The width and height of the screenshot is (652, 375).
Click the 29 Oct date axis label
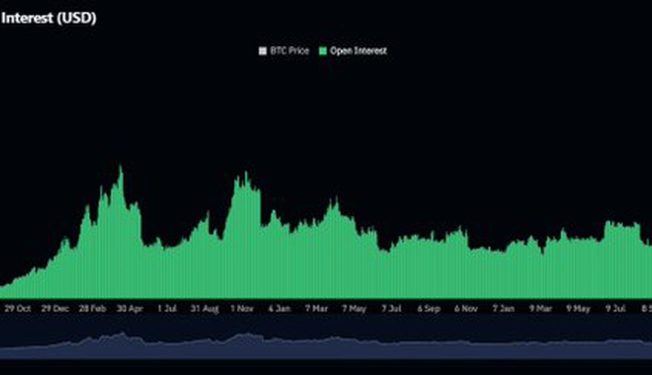coord(17,308)
